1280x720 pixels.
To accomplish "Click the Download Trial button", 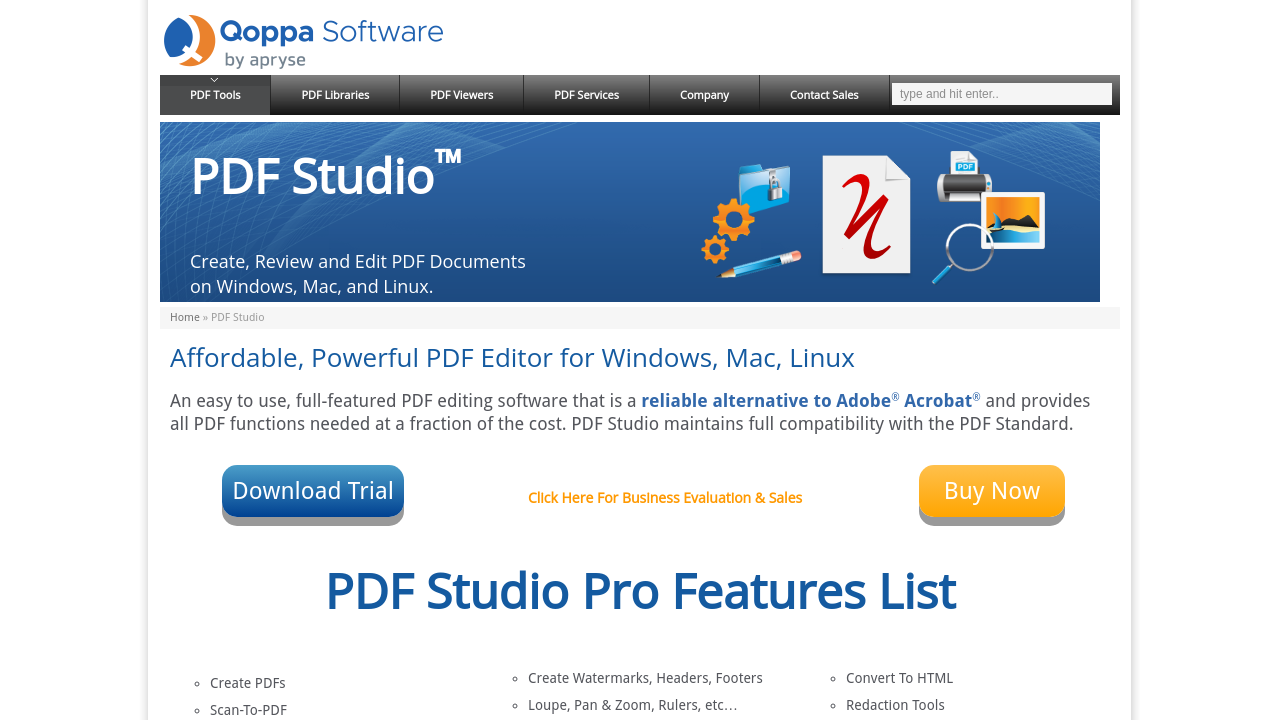I will click(x=313, y=491).
